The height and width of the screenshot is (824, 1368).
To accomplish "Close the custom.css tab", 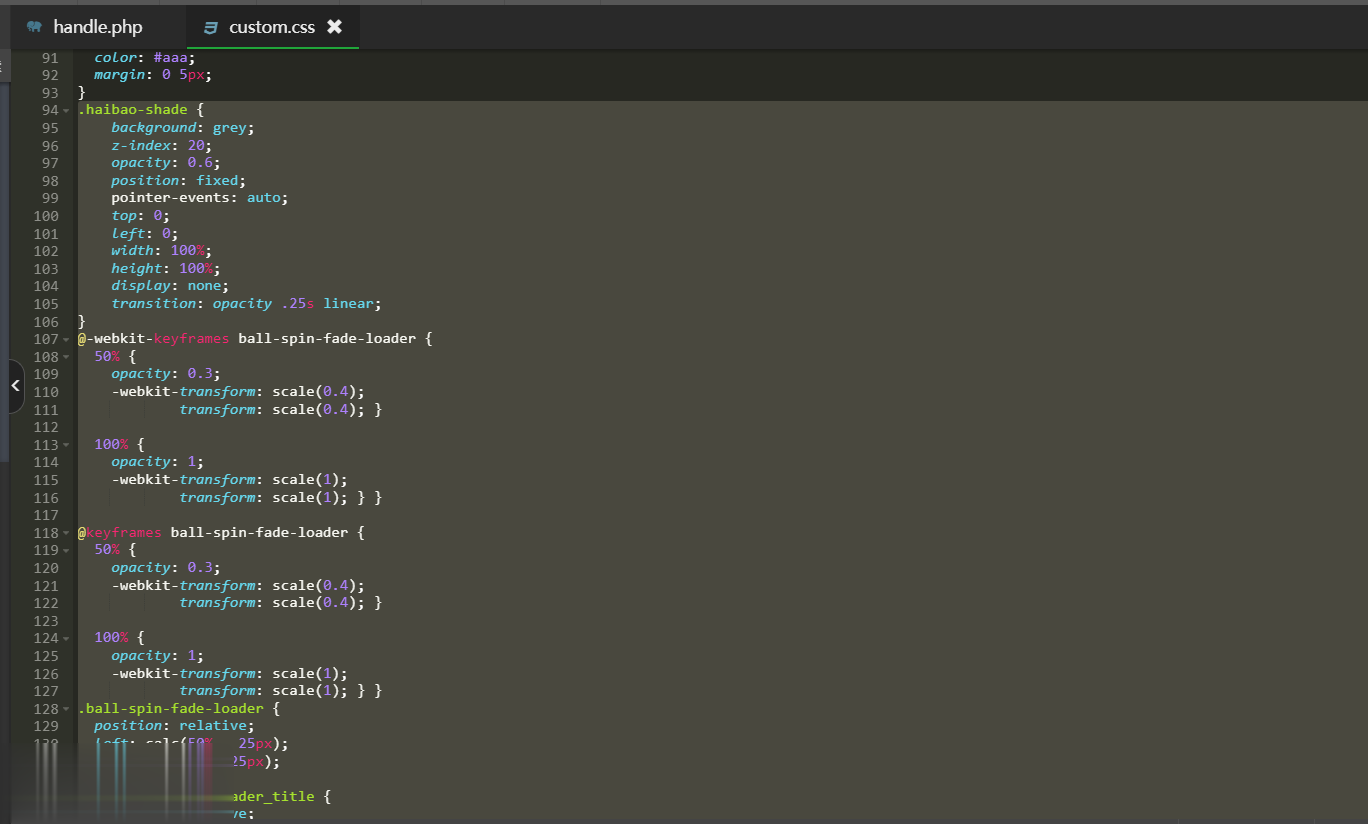I will [x=335, y=27].
